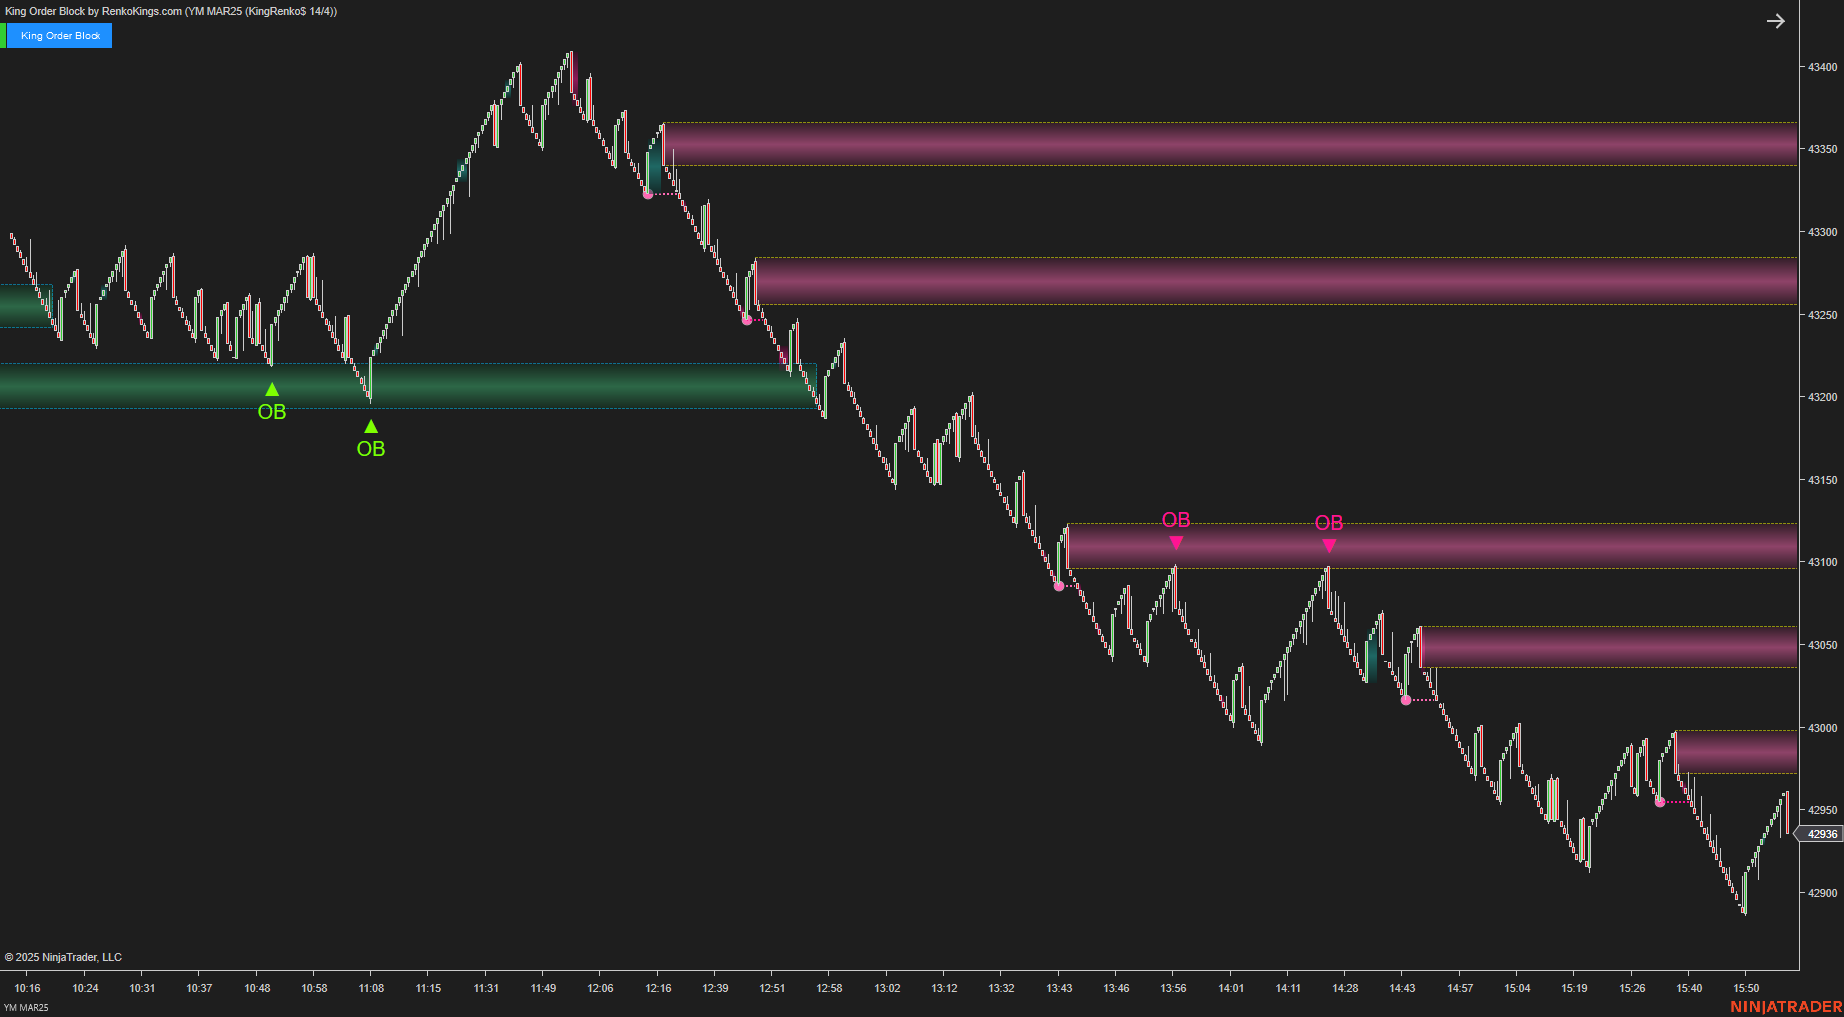The image size is (1844, 1017).
Task: Click the green indicator color bar beside King Order Block
Action: point(5,35)
